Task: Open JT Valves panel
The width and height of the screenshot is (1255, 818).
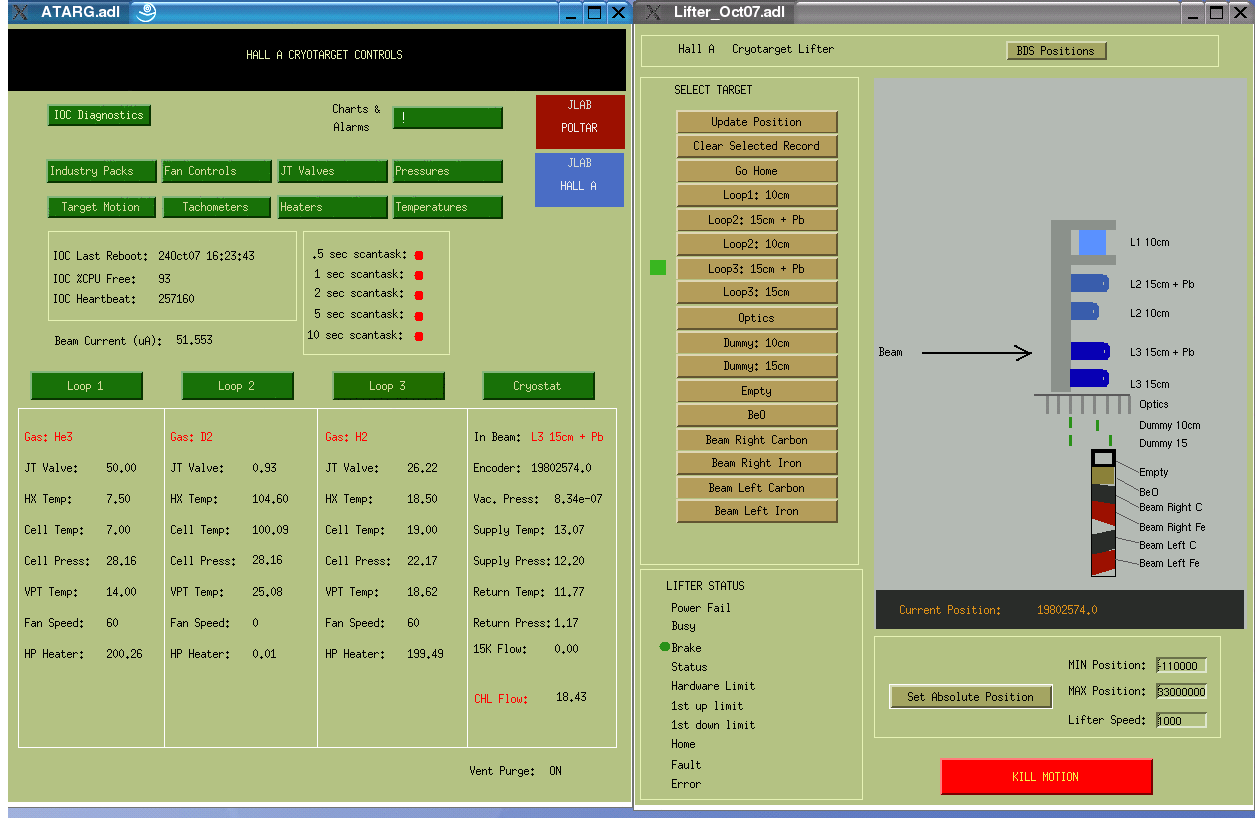Action: 332,171
